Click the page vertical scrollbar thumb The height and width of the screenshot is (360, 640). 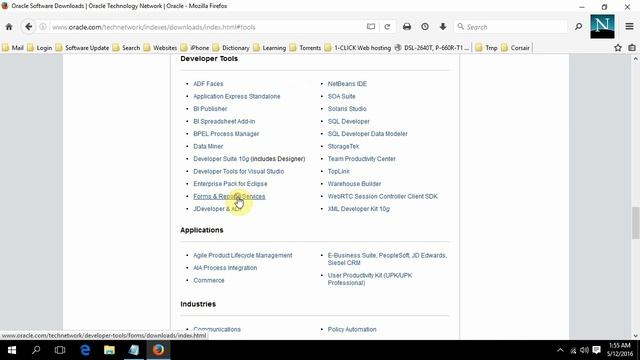click(636, 223)
